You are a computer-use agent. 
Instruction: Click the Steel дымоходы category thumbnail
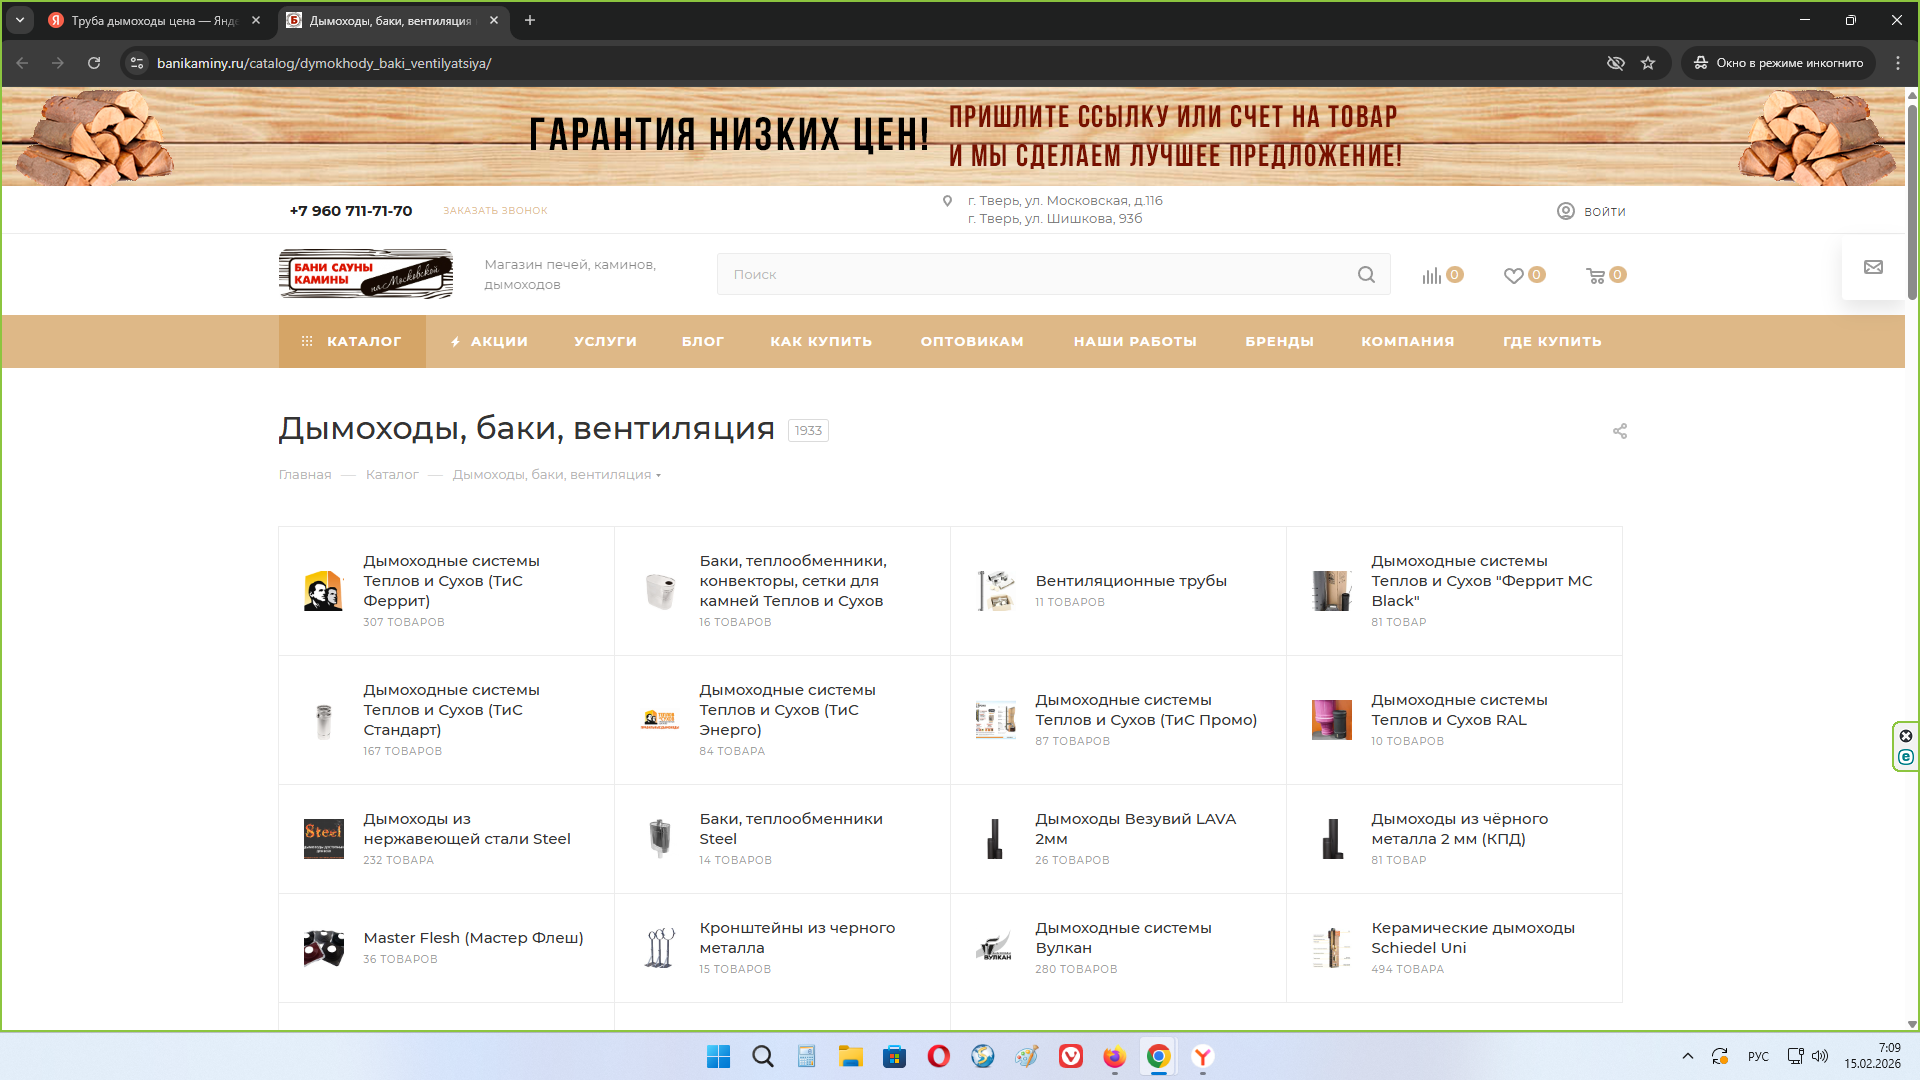coord(323,839)
